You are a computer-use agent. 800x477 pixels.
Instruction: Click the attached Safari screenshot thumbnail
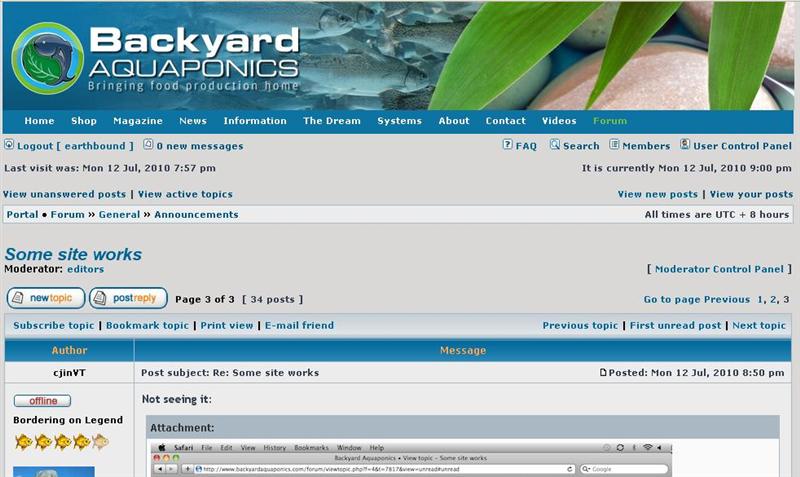(410, 458)
